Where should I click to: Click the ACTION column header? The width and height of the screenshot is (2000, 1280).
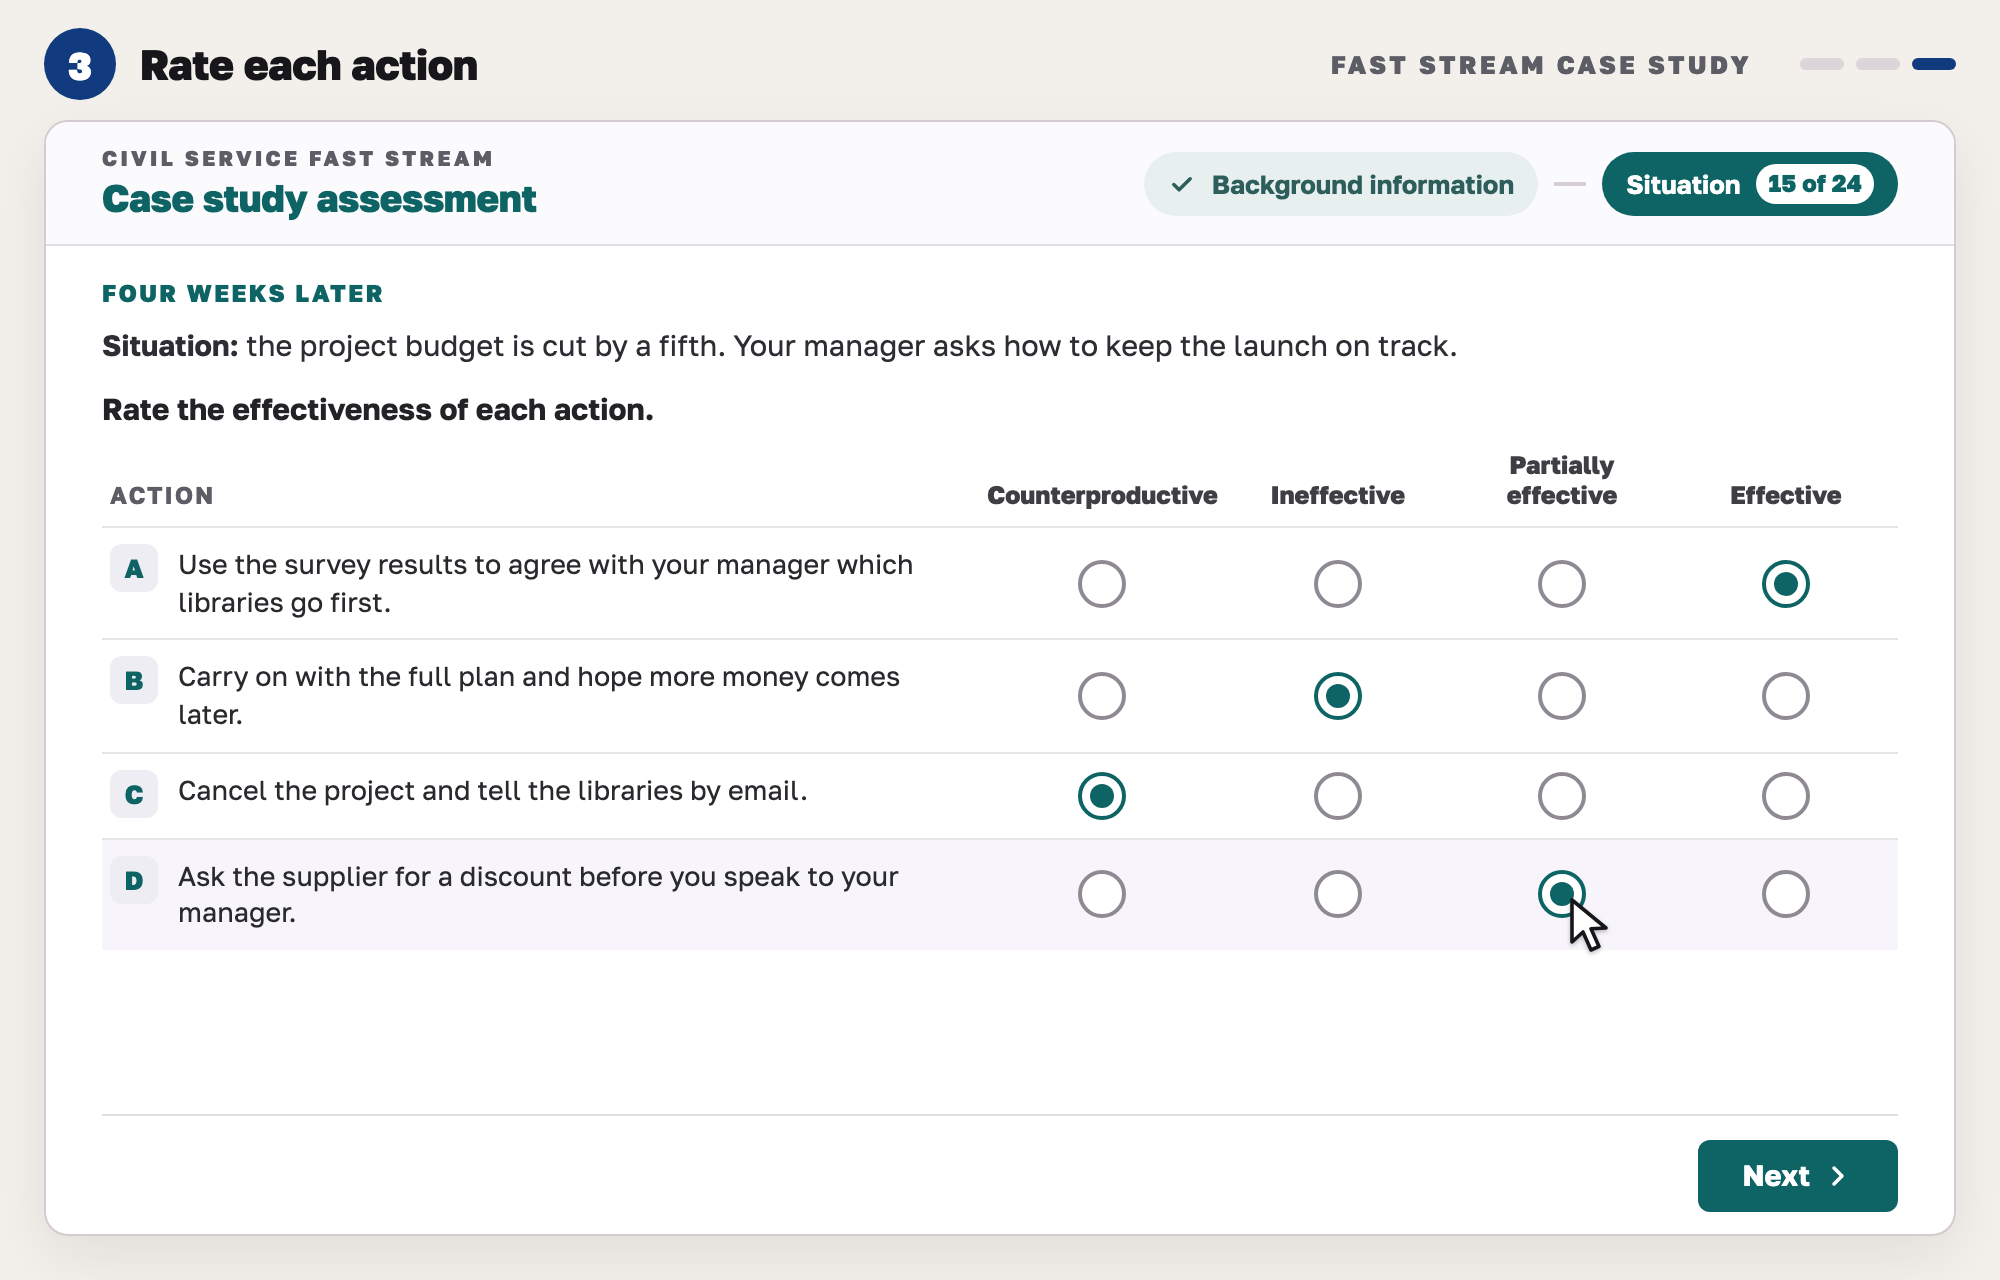[x=162, y=496]
